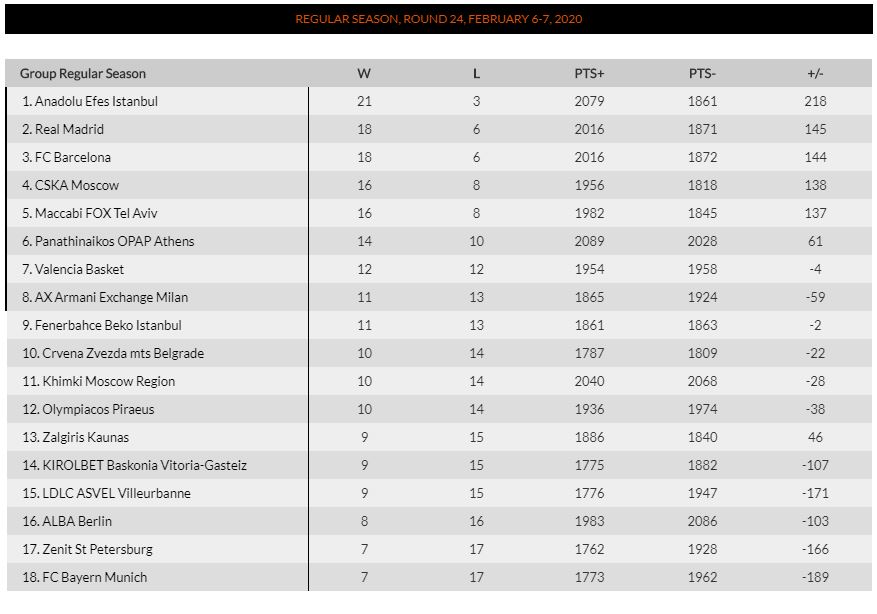This screenshot has width=877, height=614.
Task: Open the Real Madrid team link
Action: pyautogui.click(x=69, y=129)
